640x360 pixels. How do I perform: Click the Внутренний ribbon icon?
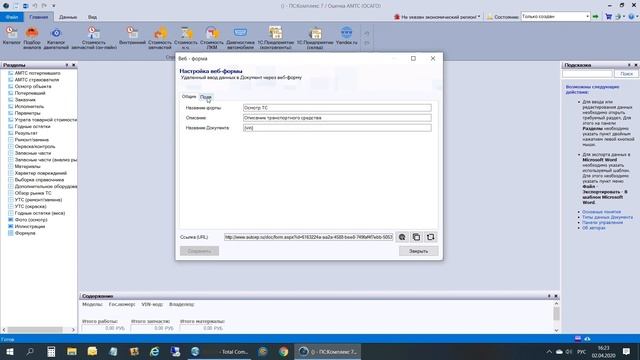[132, 36]
